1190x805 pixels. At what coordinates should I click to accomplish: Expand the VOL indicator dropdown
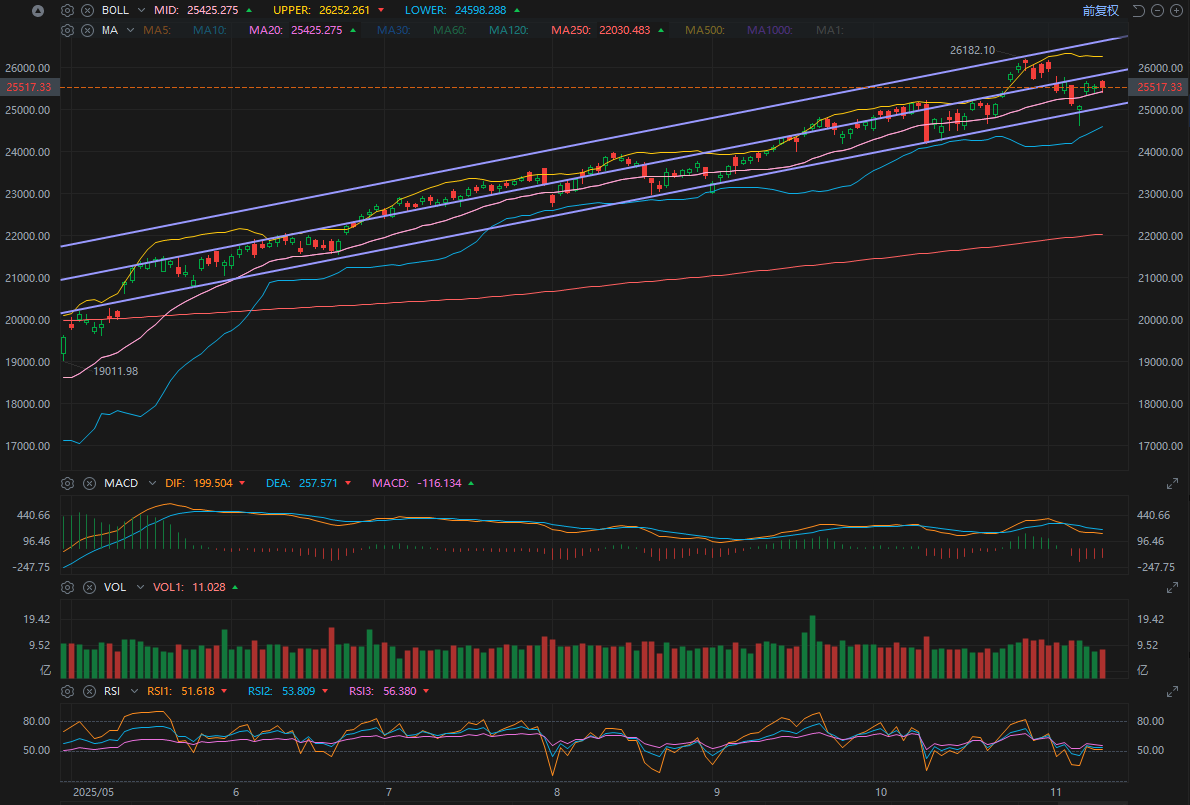pos(140,587)
